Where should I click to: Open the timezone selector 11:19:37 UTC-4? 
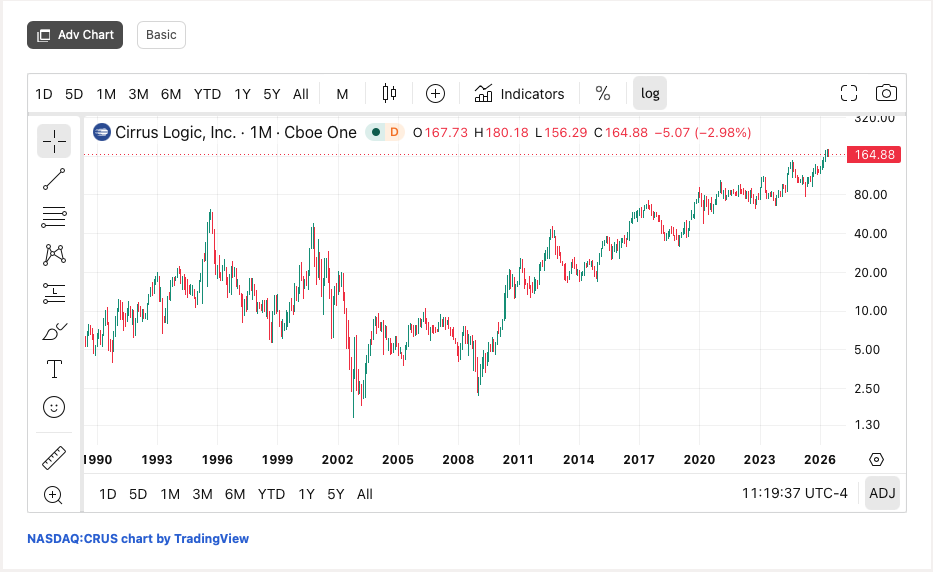(794, 493)
